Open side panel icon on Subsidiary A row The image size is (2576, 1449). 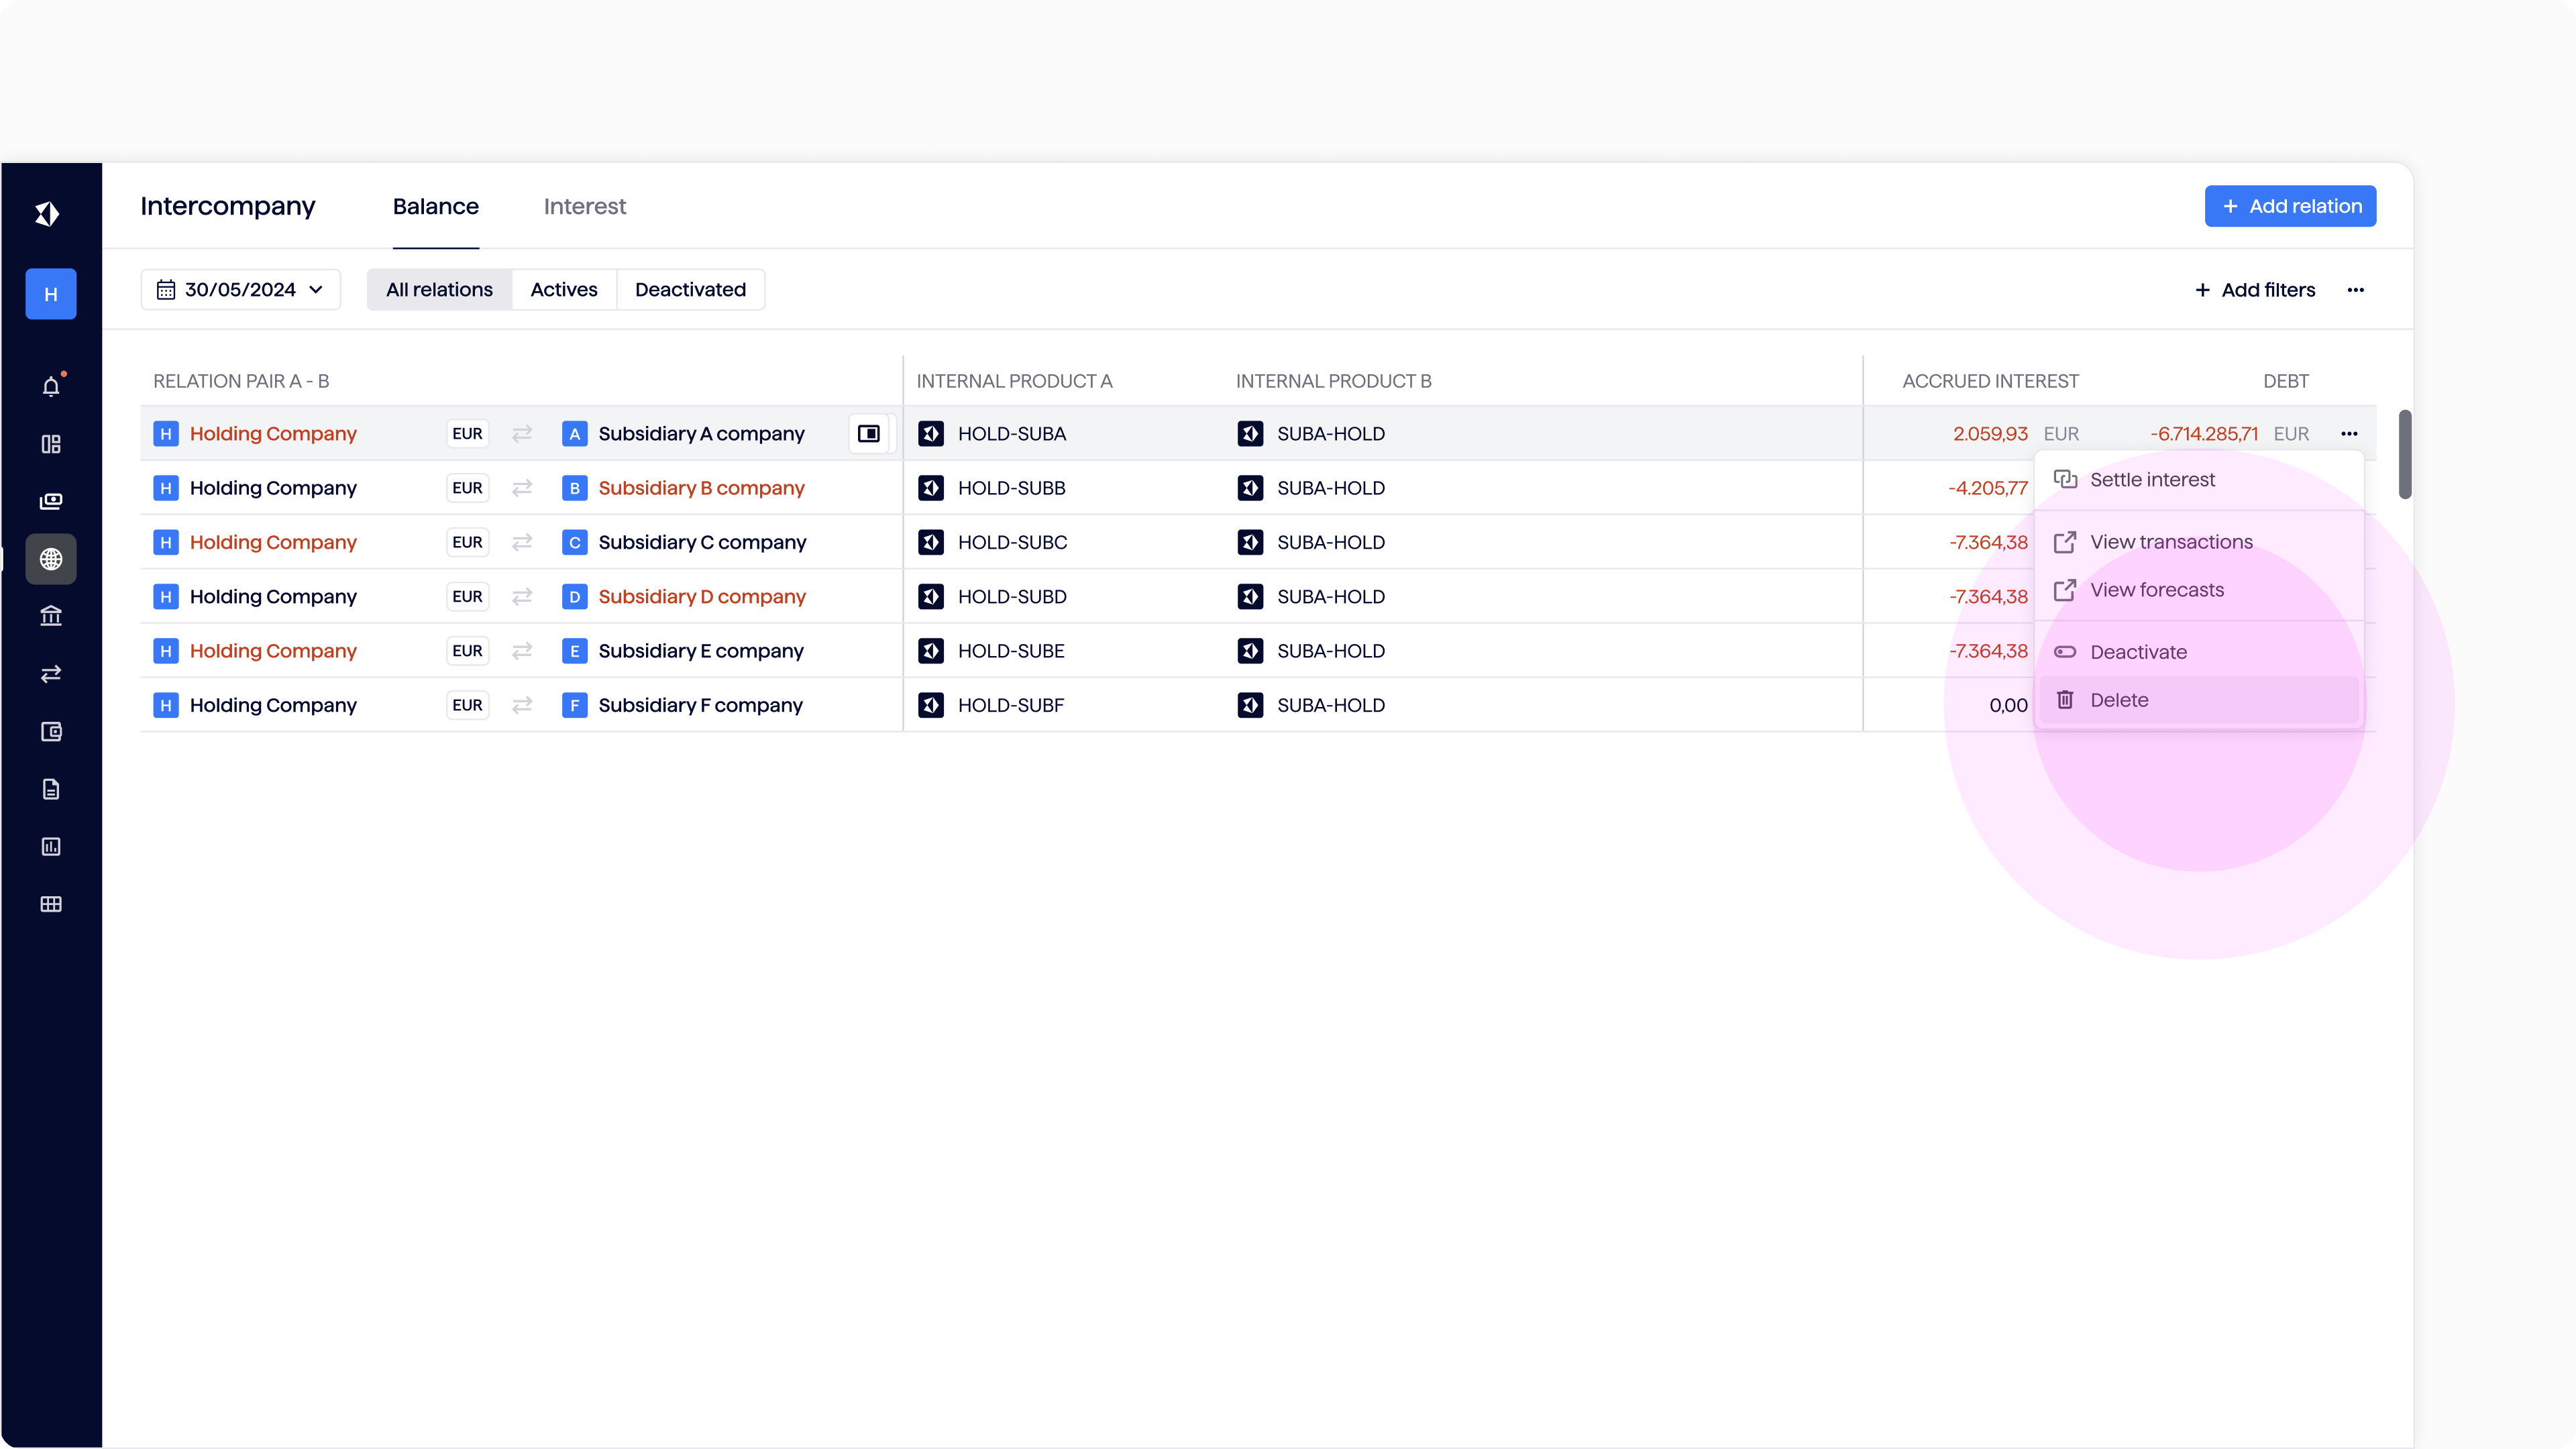point(869,434)
